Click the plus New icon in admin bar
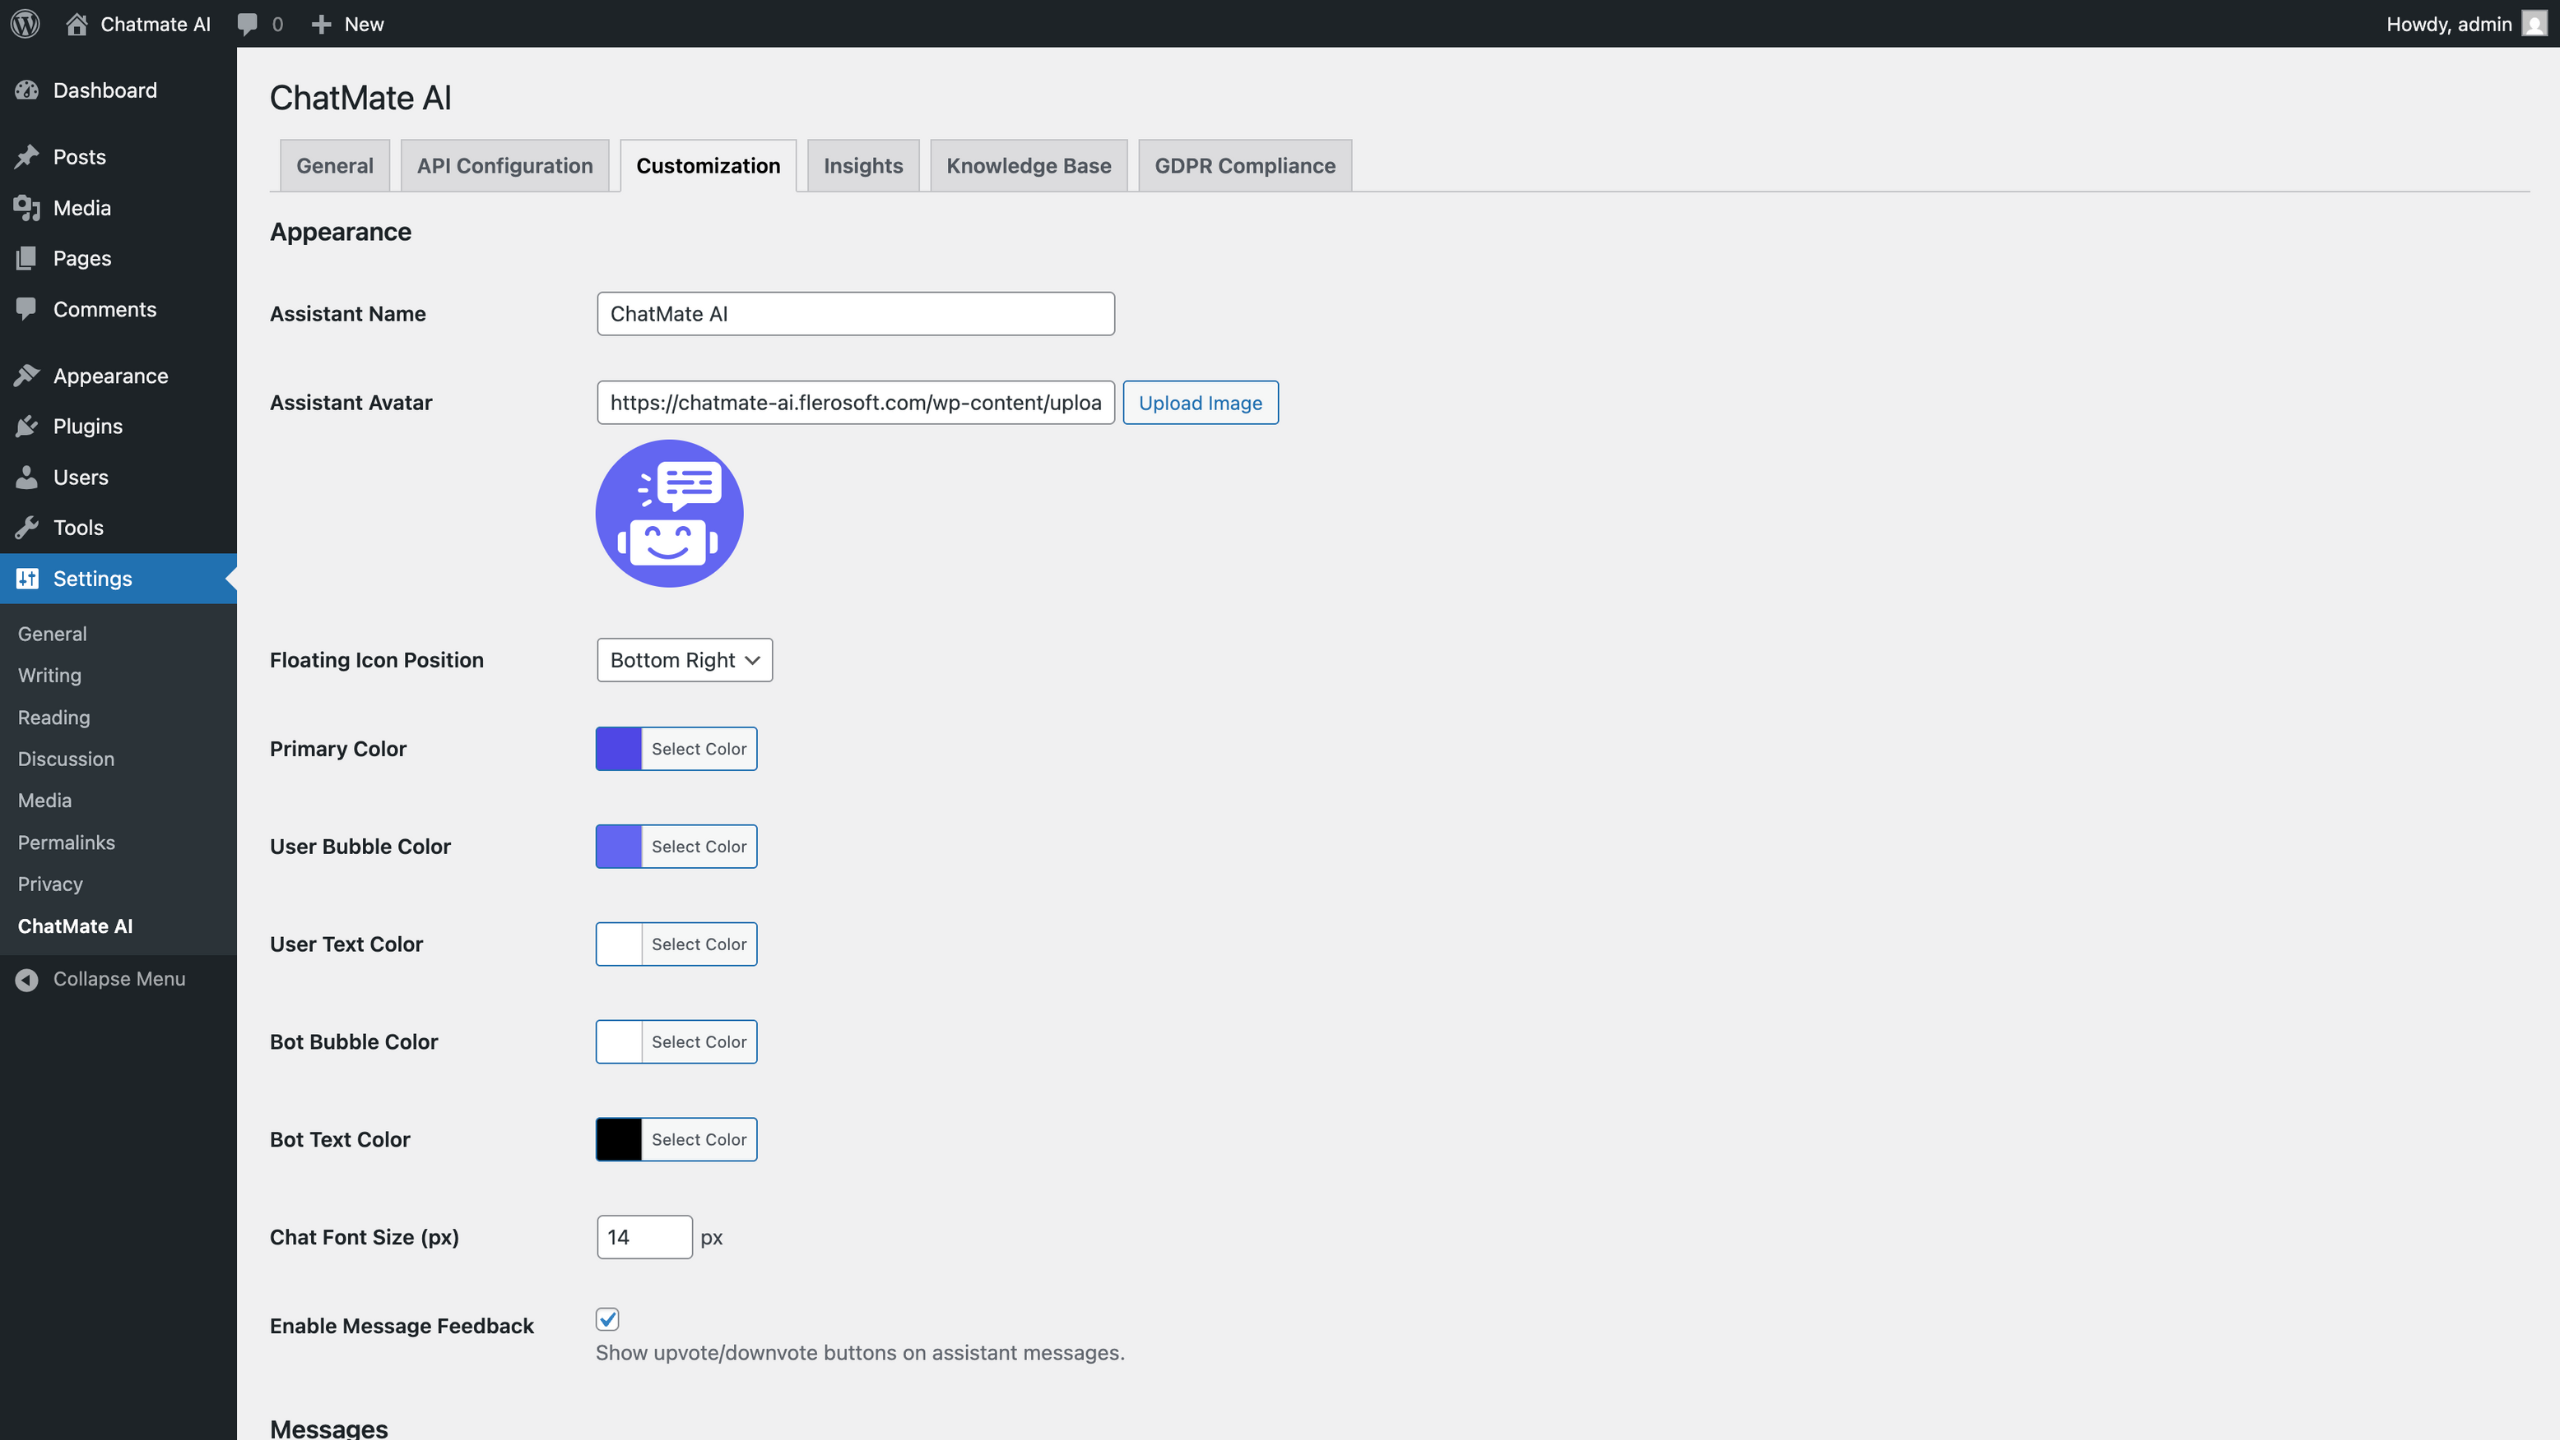 321,23
